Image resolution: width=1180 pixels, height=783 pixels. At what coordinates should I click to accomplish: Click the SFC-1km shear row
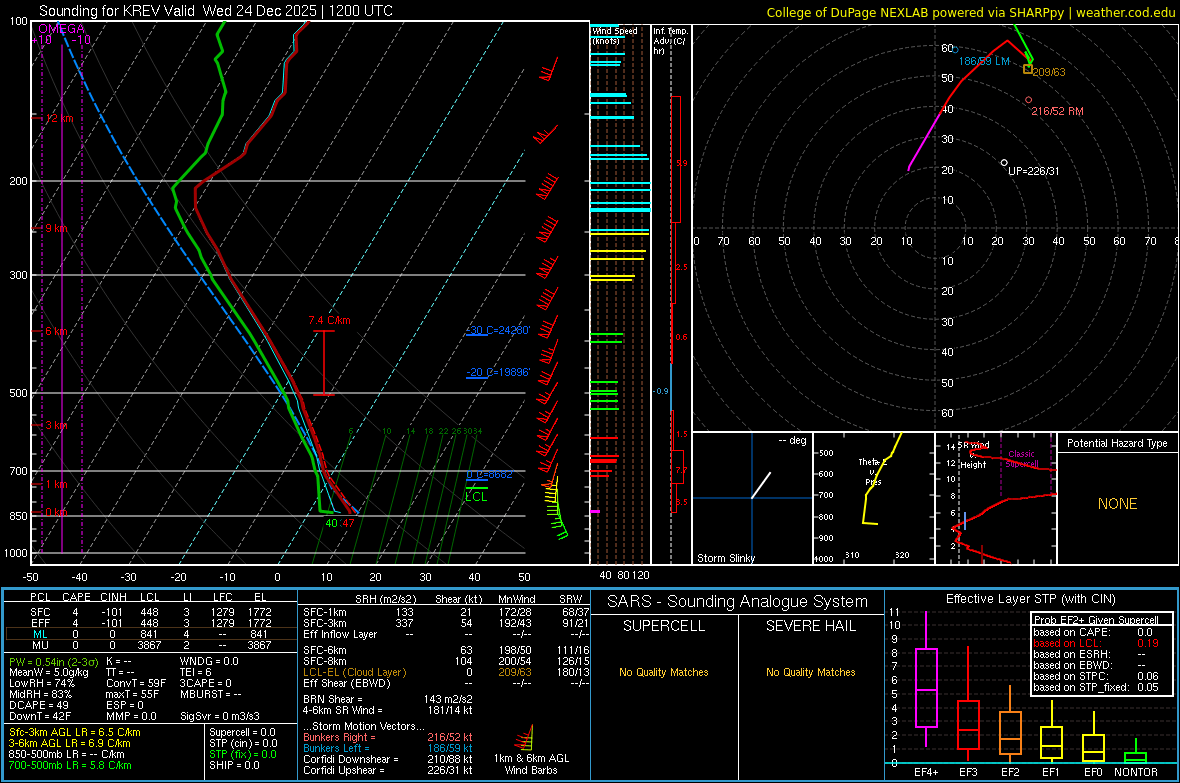click(x=446, y=612)
